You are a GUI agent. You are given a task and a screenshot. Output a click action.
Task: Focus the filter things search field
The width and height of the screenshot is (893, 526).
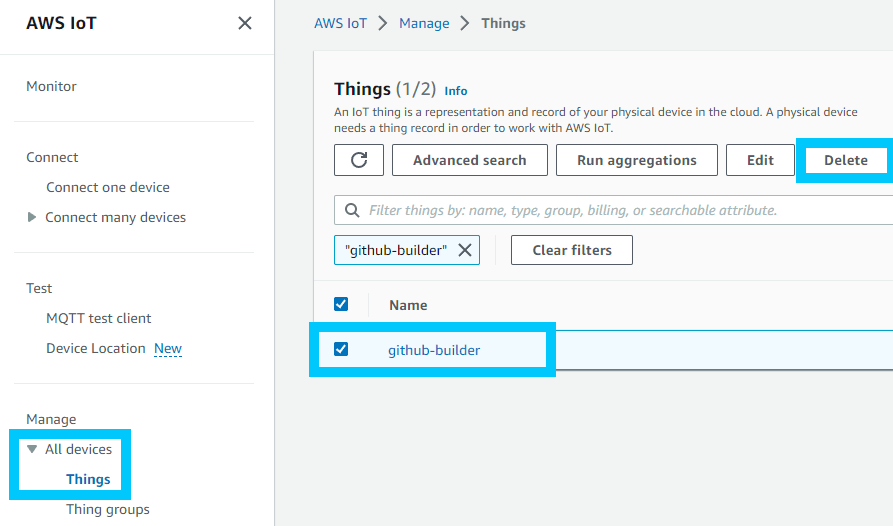tap(620, 211)
